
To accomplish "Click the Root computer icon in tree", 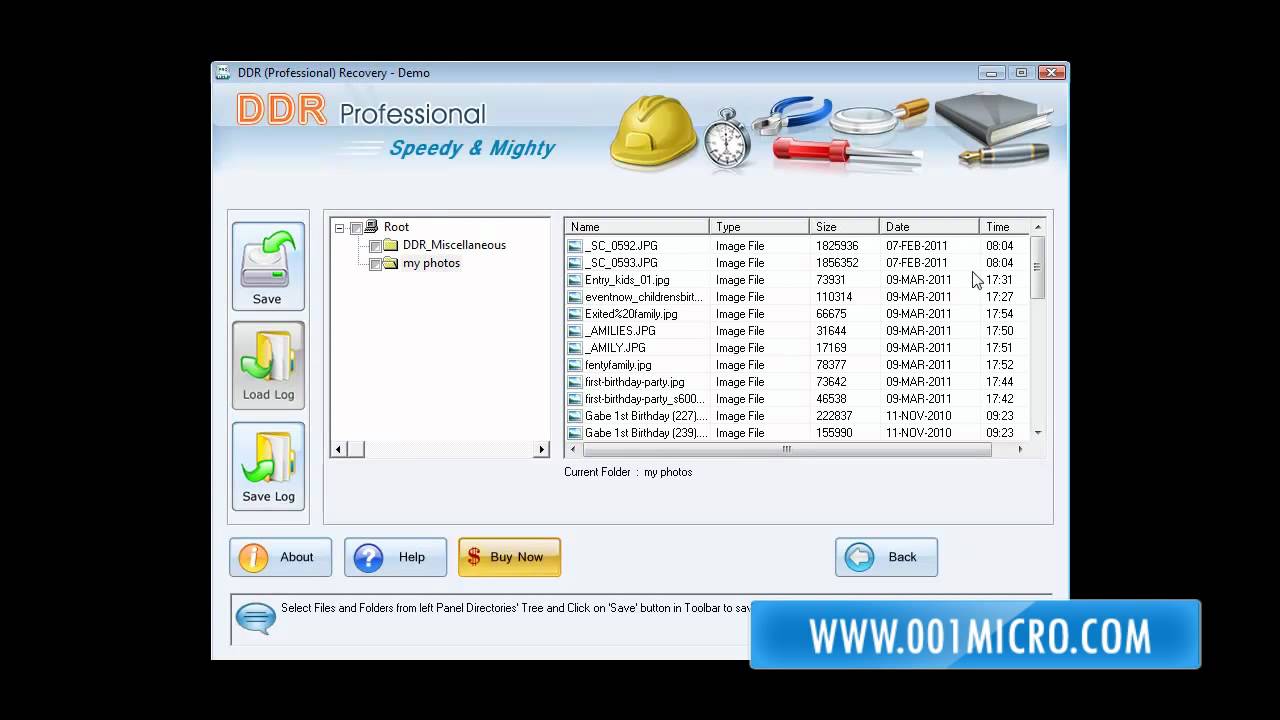I will 372,227.
